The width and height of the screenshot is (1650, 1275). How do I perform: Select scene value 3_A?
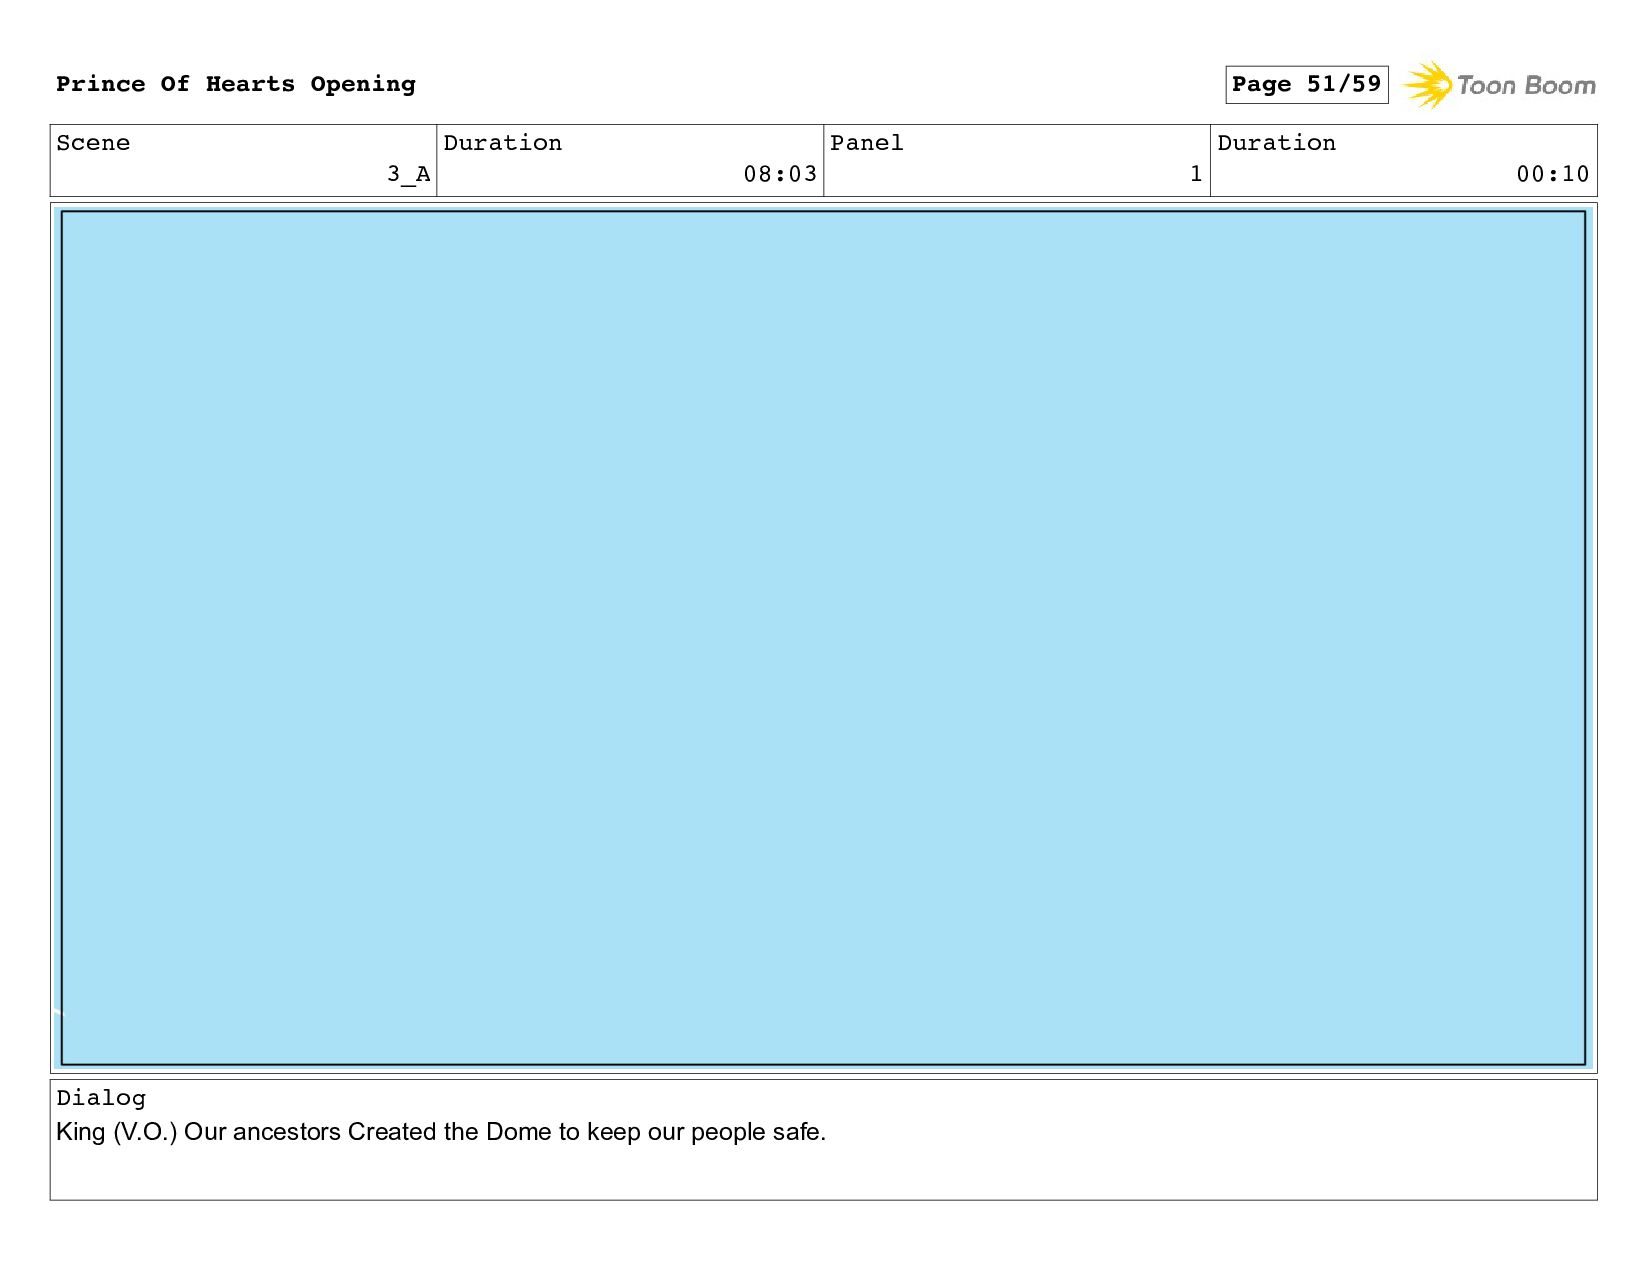point(409,174)
